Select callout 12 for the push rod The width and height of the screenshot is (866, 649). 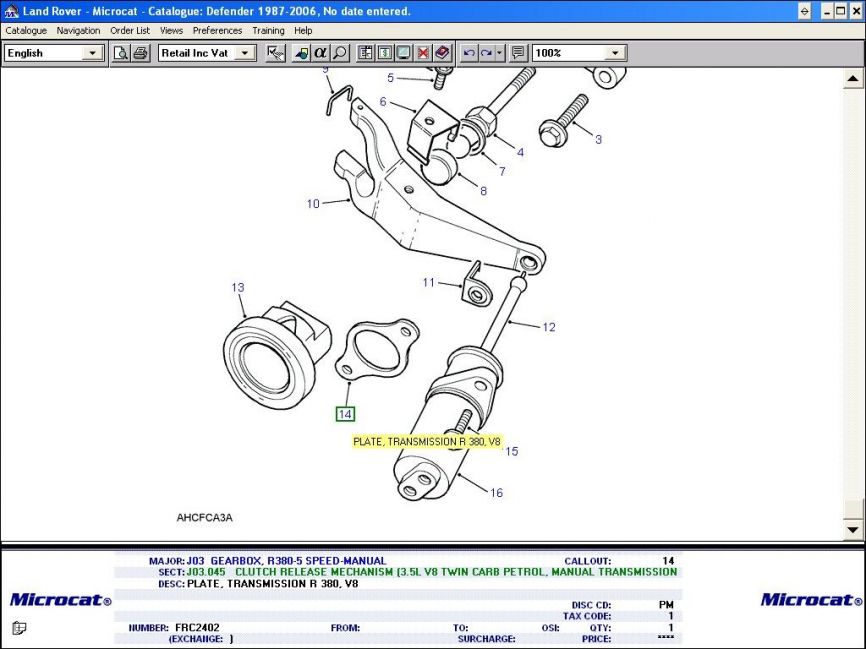point(548,327)
